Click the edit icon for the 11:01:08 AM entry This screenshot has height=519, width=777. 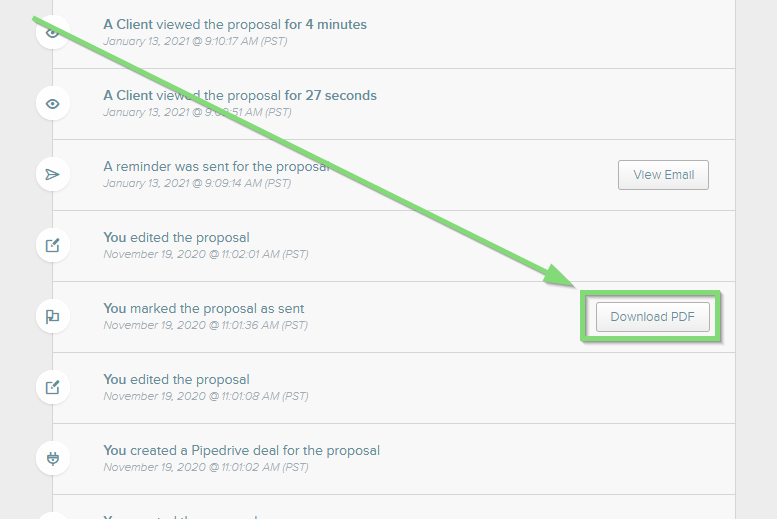53,387
